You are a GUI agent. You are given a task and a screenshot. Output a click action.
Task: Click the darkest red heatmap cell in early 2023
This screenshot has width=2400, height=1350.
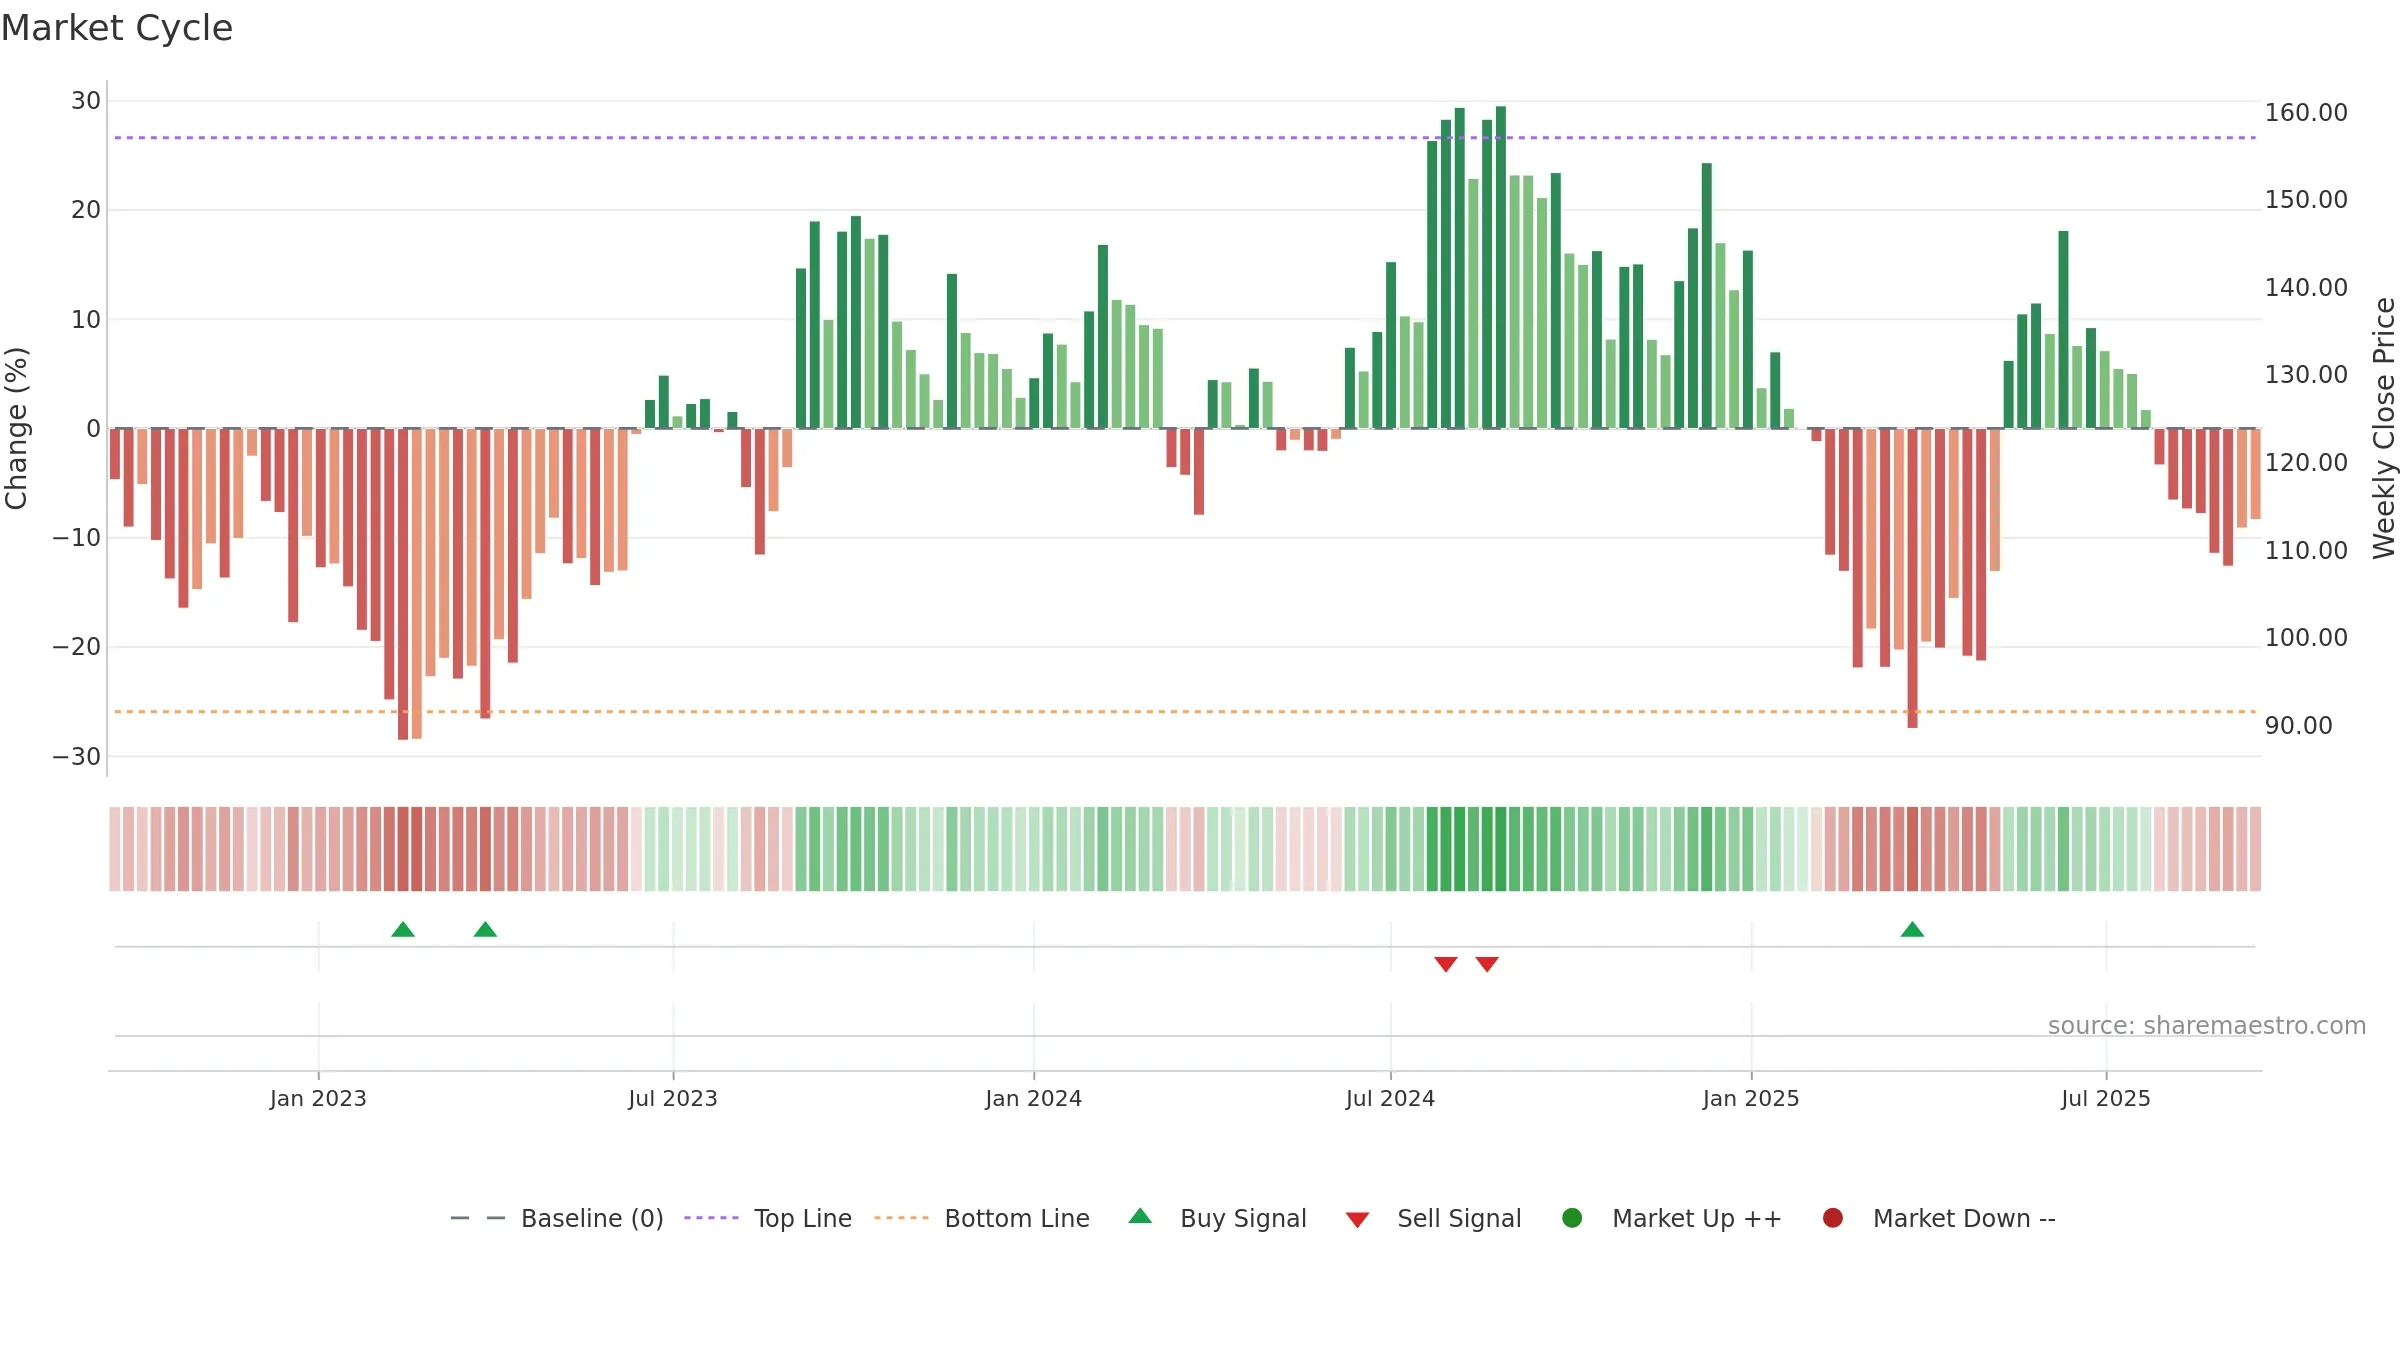pos(403,848)
